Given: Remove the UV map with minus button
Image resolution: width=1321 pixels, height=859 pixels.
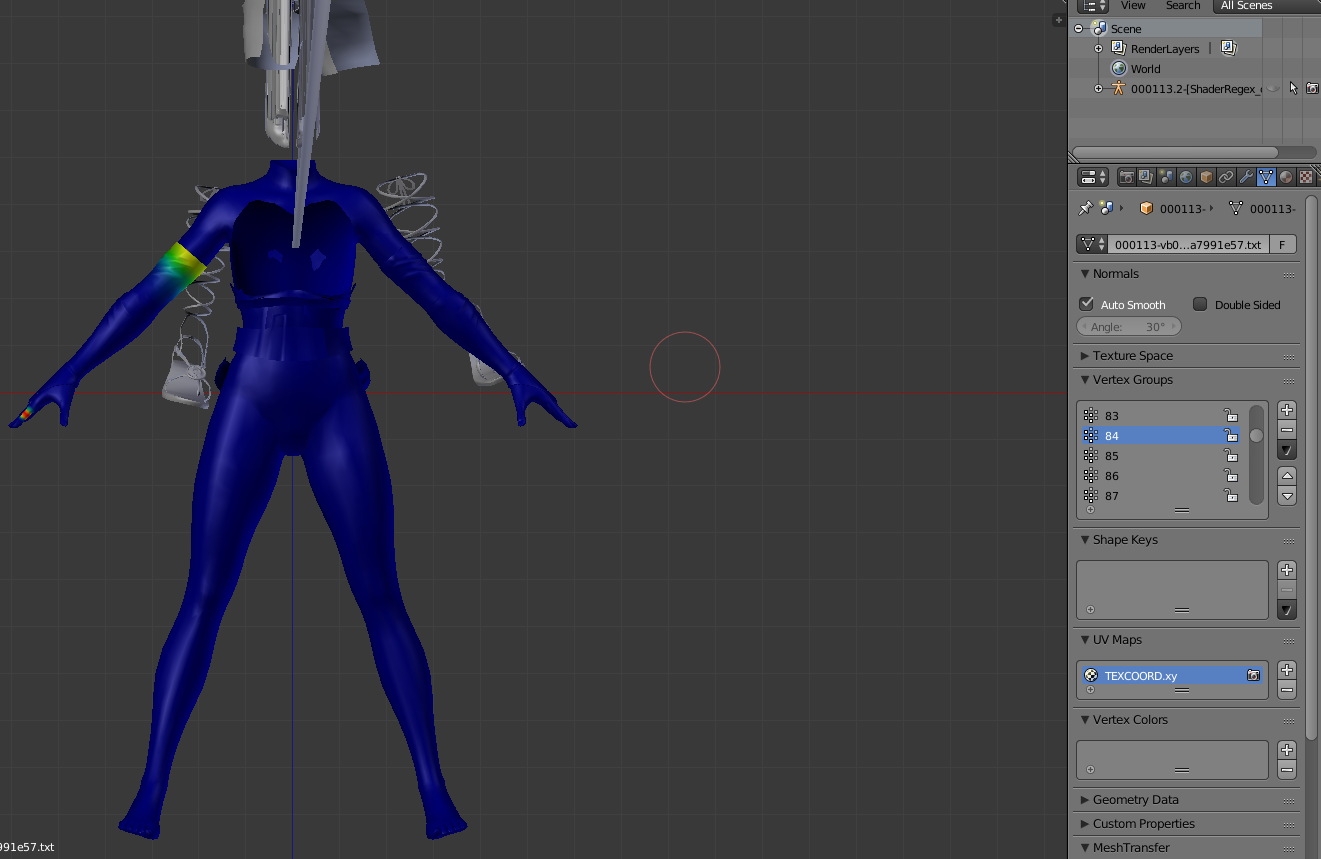Looking at the screenshot, I should click(1287, 690).
